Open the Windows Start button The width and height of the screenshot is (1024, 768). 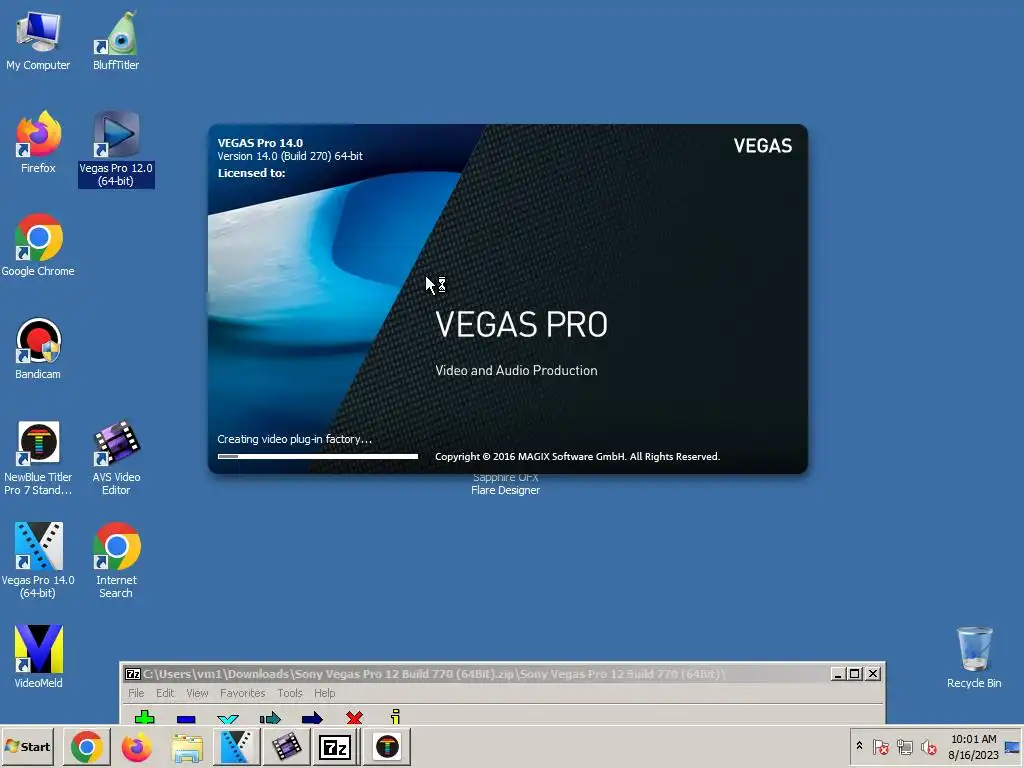pos(28,746)
